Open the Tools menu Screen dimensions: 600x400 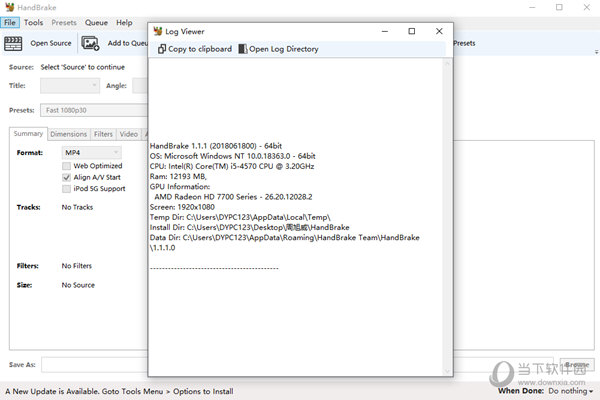click(x=33, y=23)
